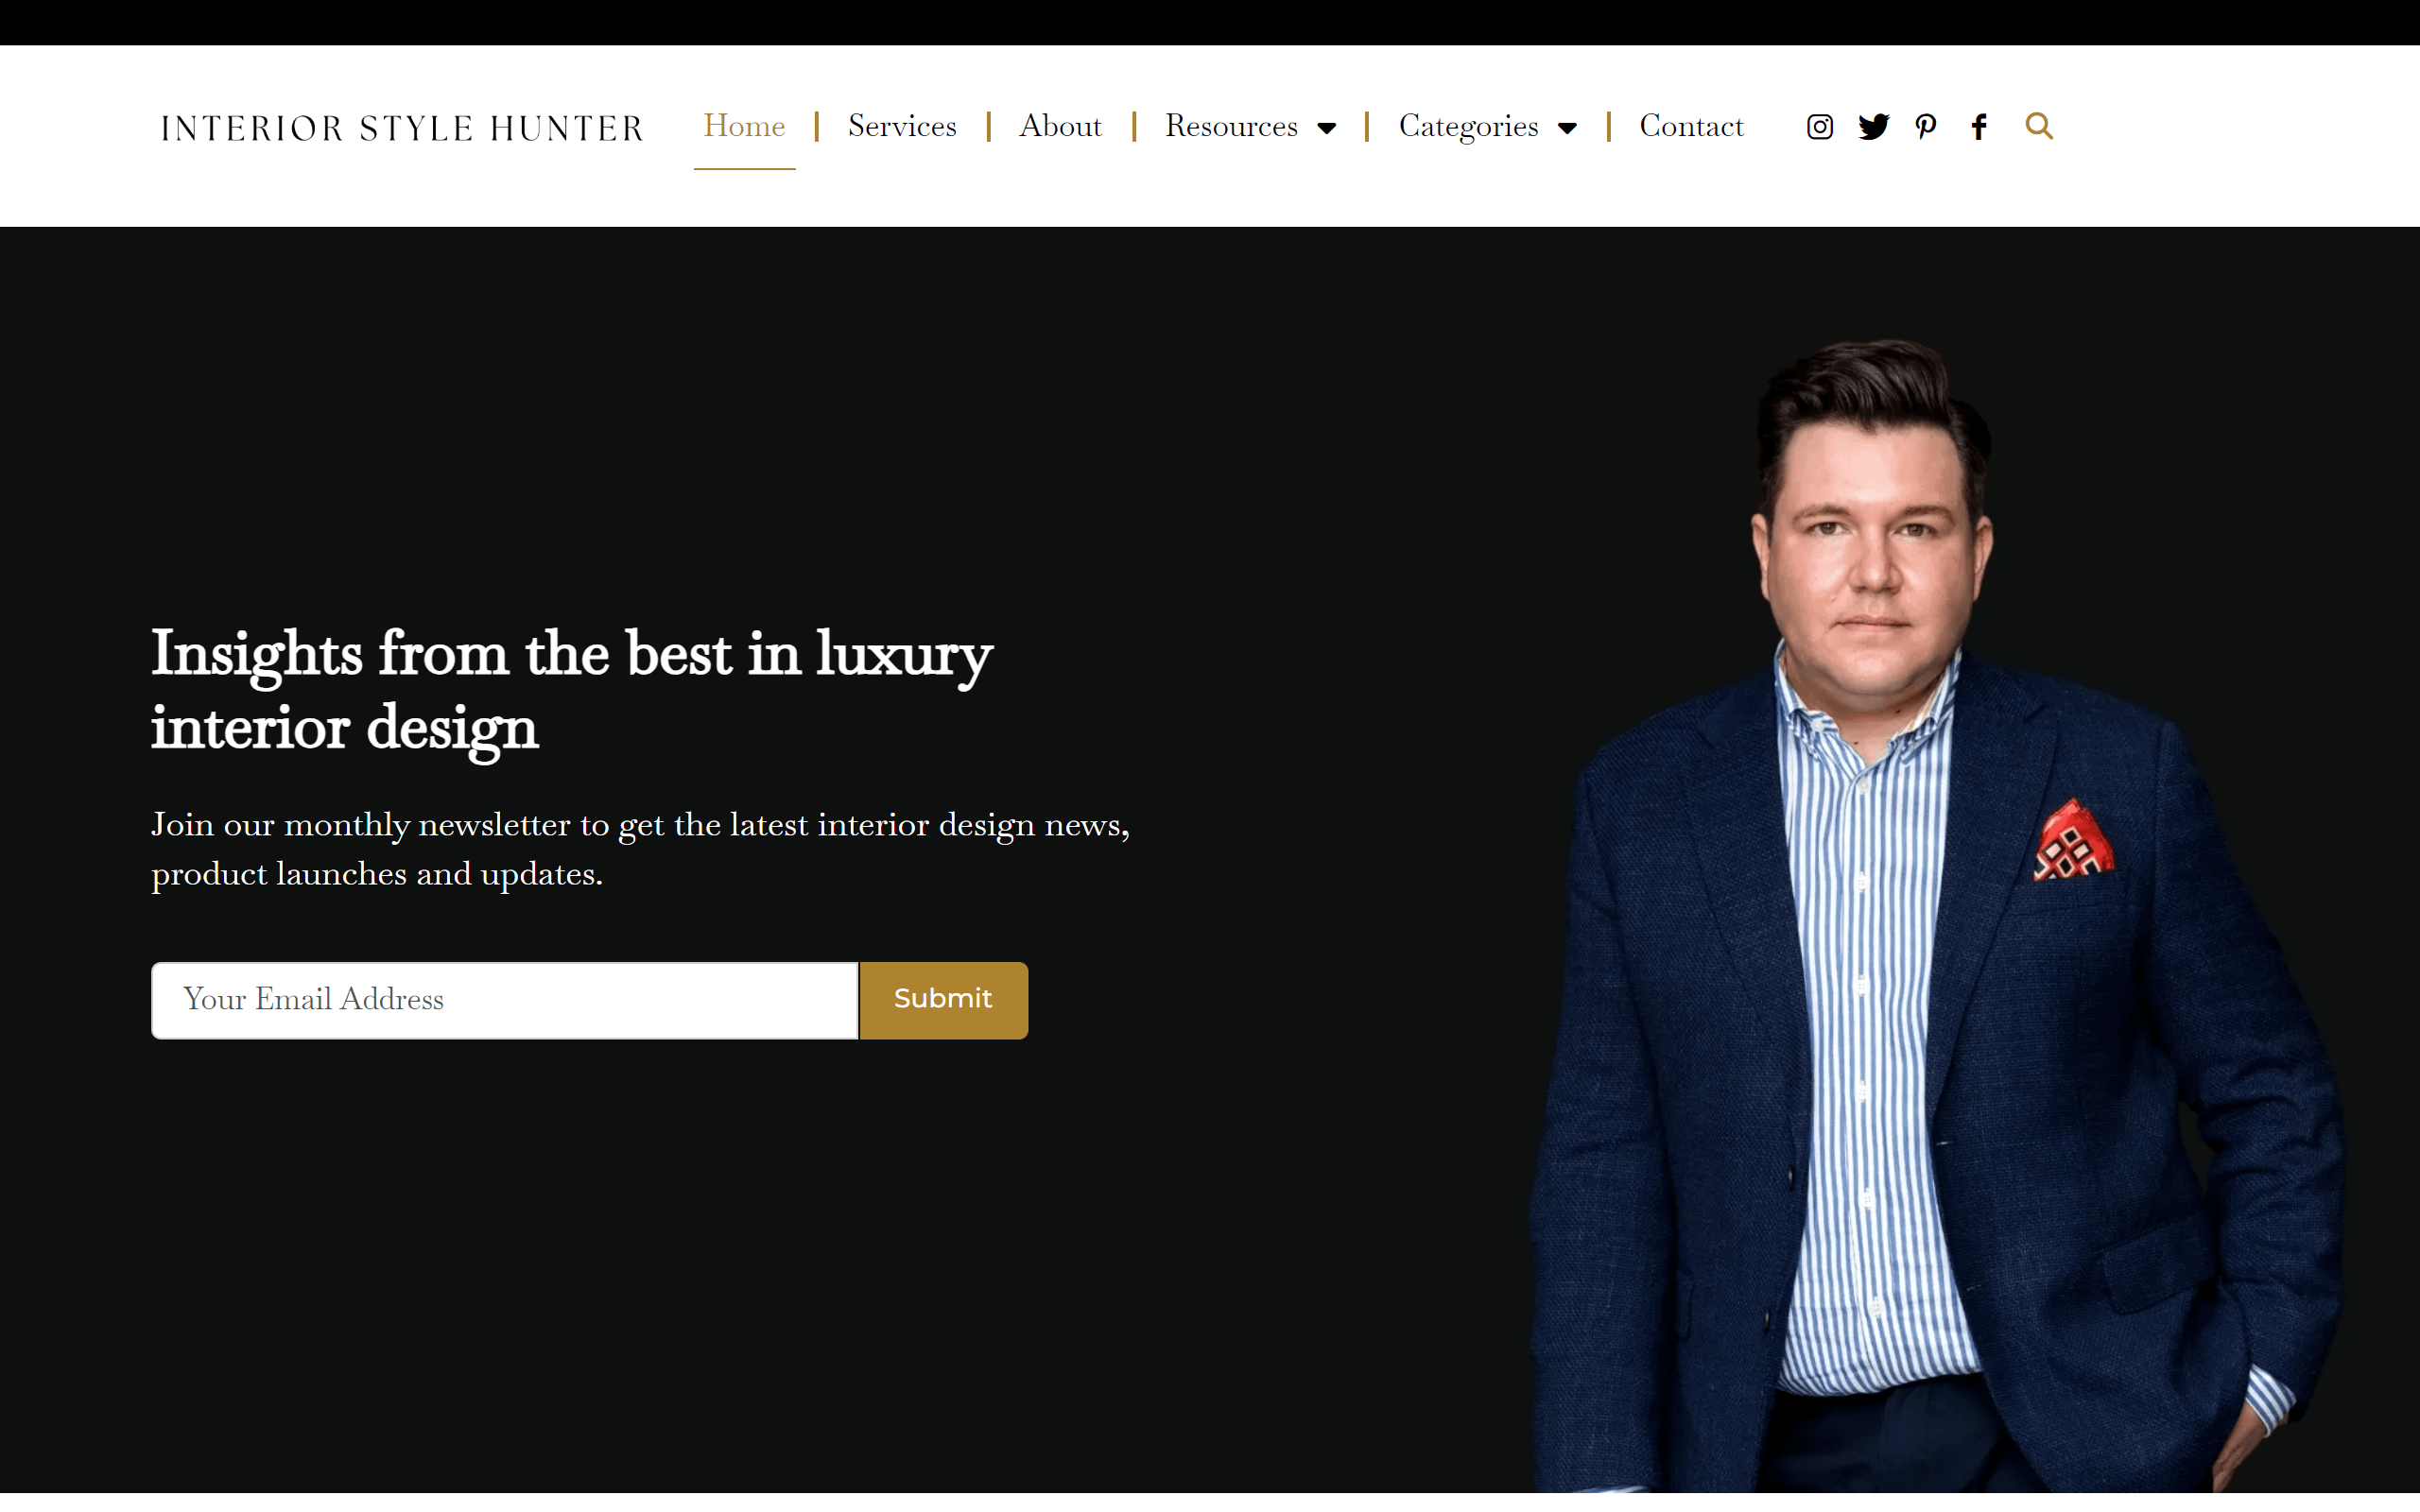Image resolution: width=2420 pixels, height=1512 pixels.
Task: Expand the Resources dropdown arrow
Action: 1327,128
